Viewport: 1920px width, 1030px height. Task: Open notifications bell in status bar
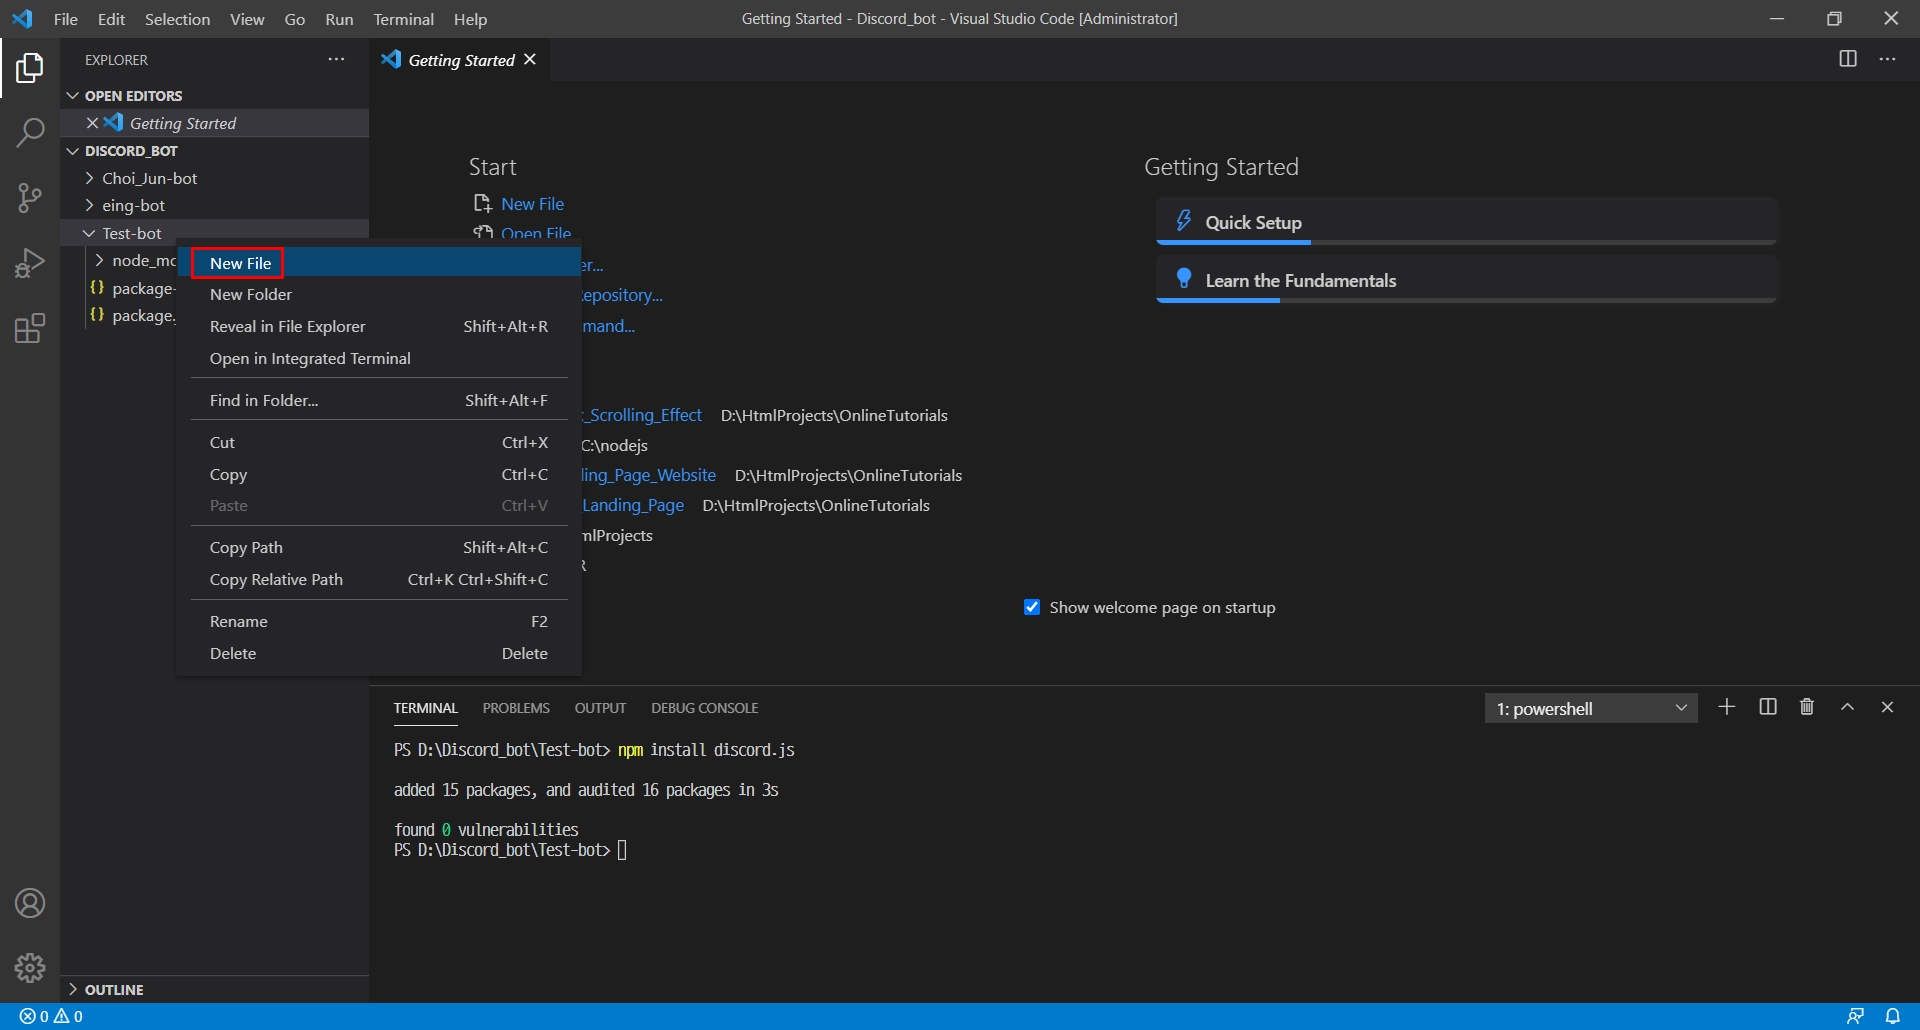[1893, 1016]
